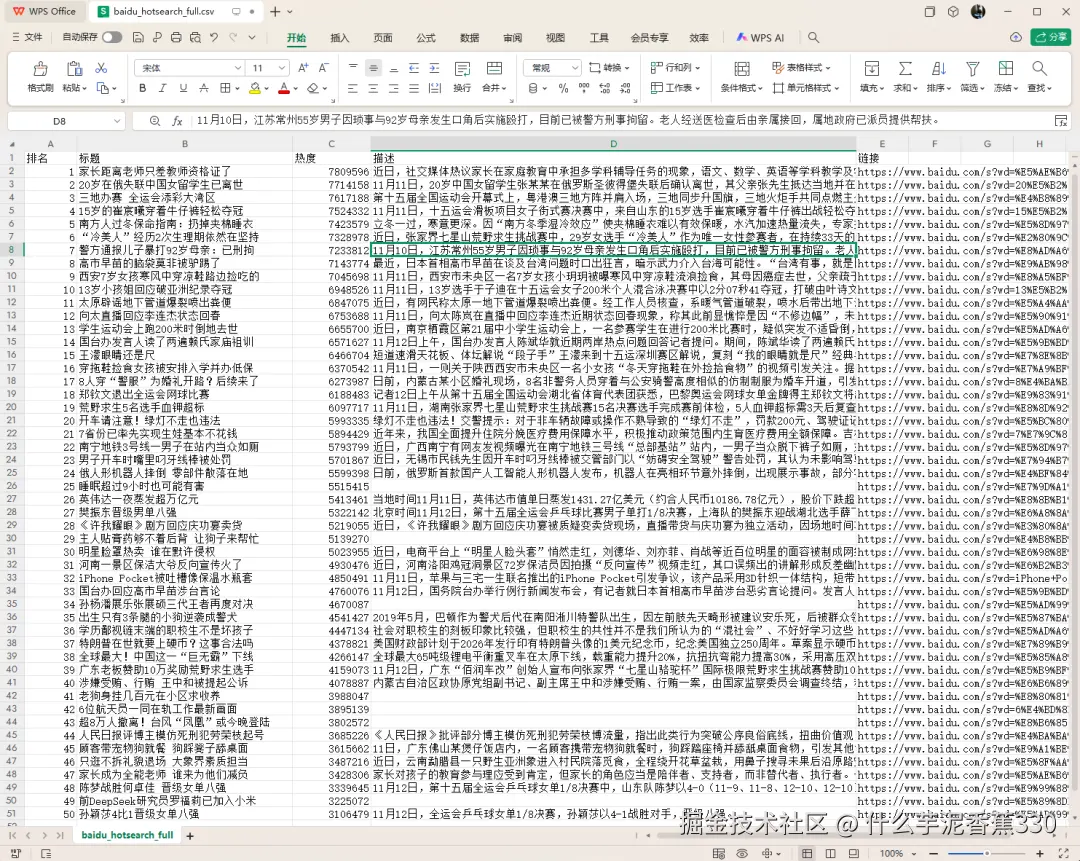Open the font name 宋体 dropdown

pos(238,68)
